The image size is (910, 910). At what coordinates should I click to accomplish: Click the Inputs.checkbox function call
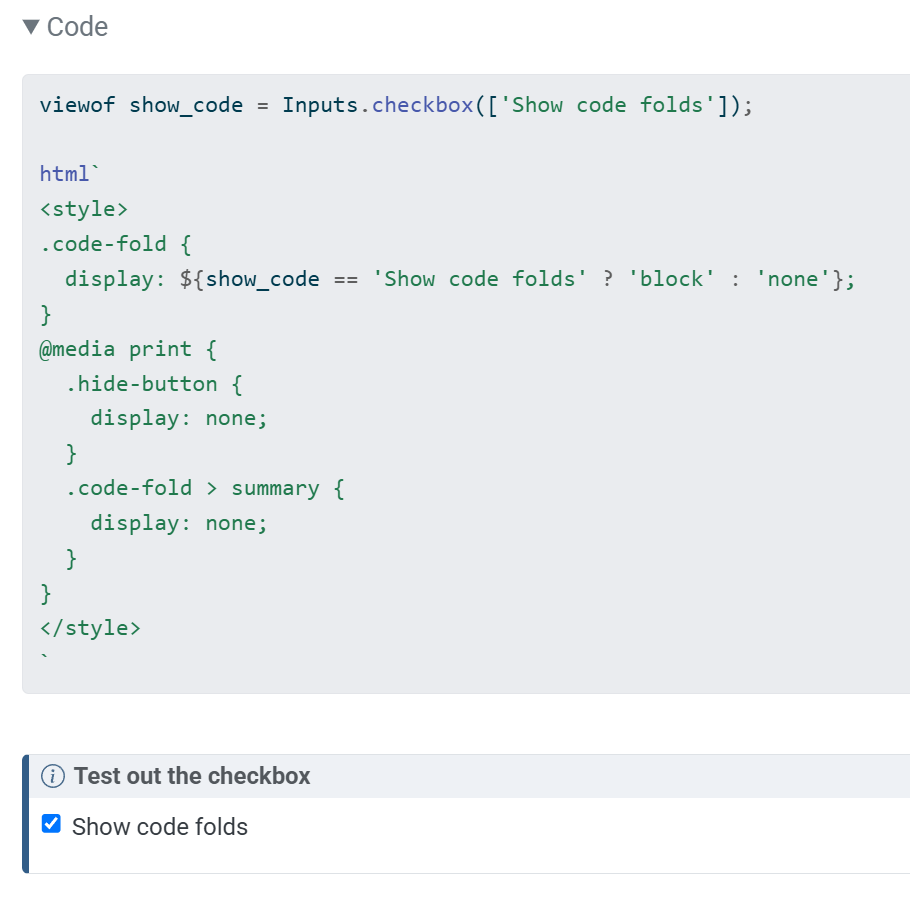(x=377, y=105)
